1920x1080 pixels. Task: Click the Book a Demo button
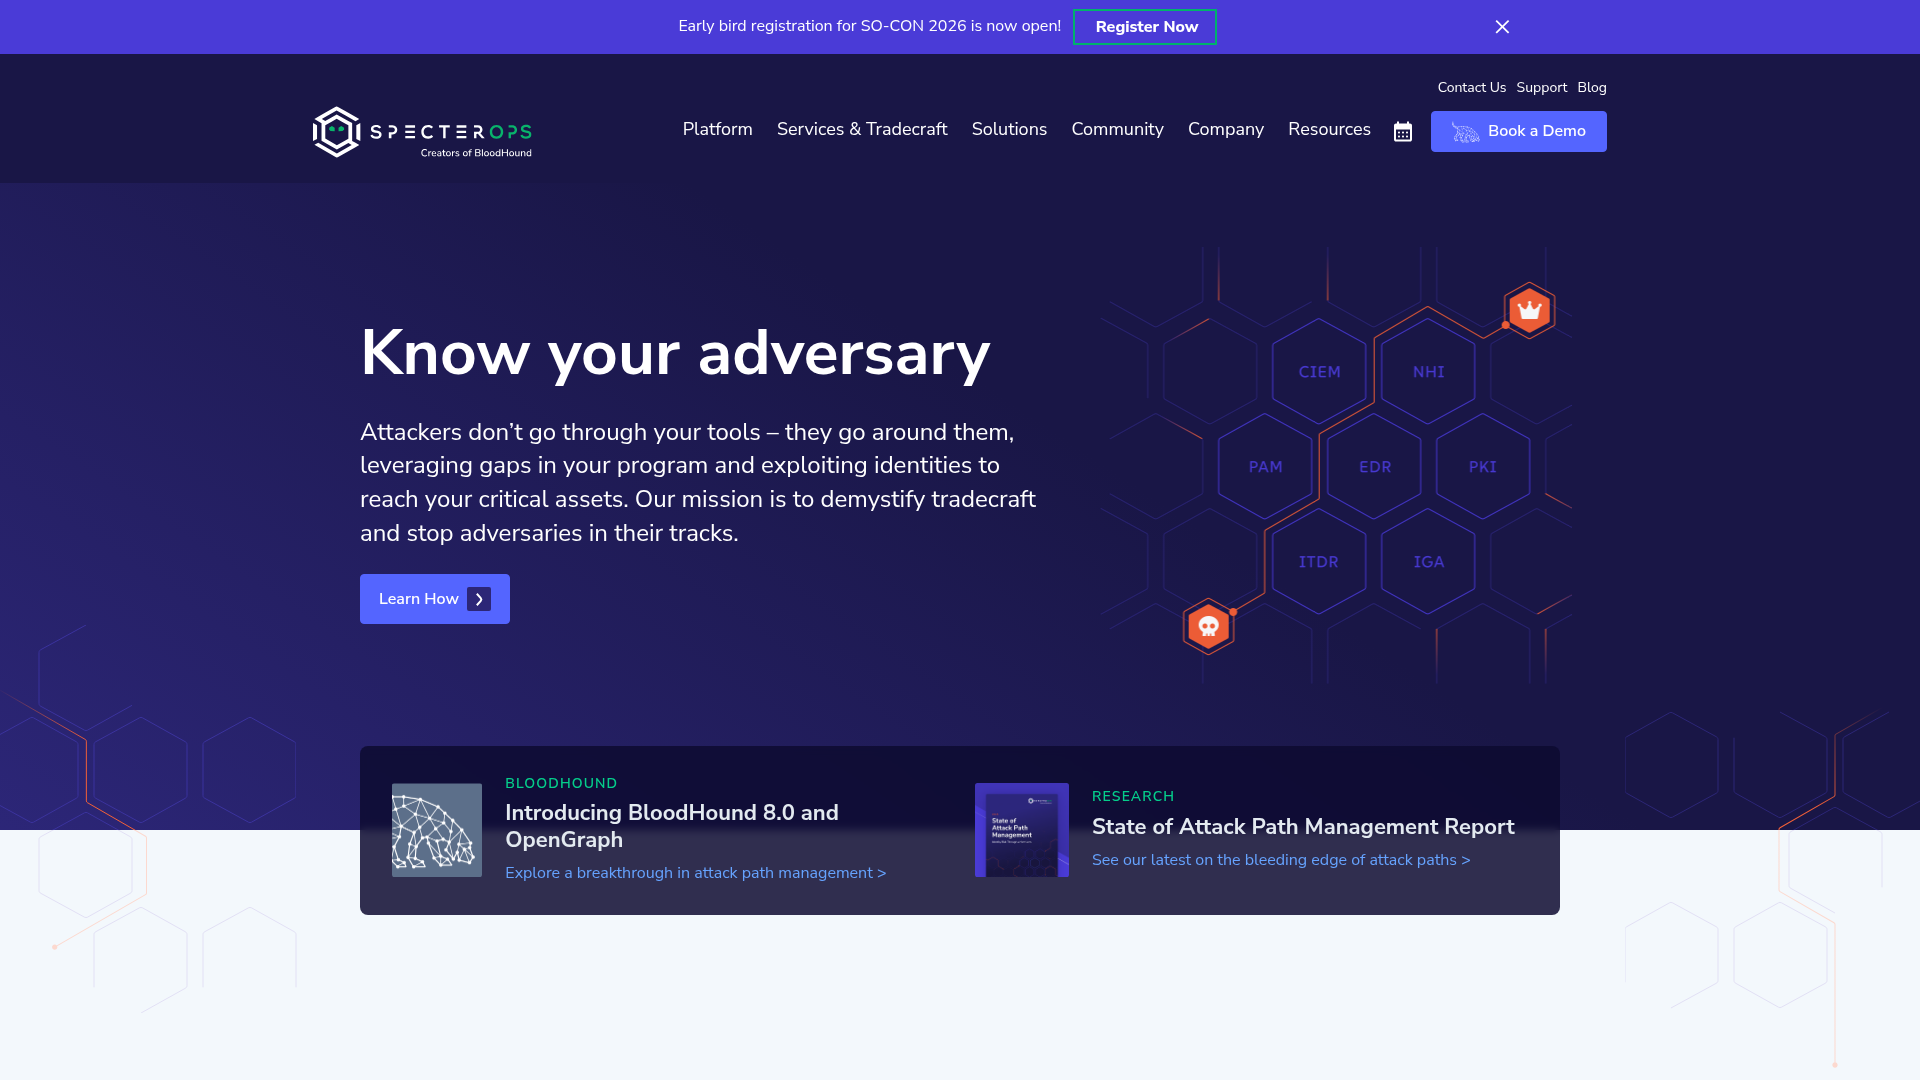tap(1518, 131)
